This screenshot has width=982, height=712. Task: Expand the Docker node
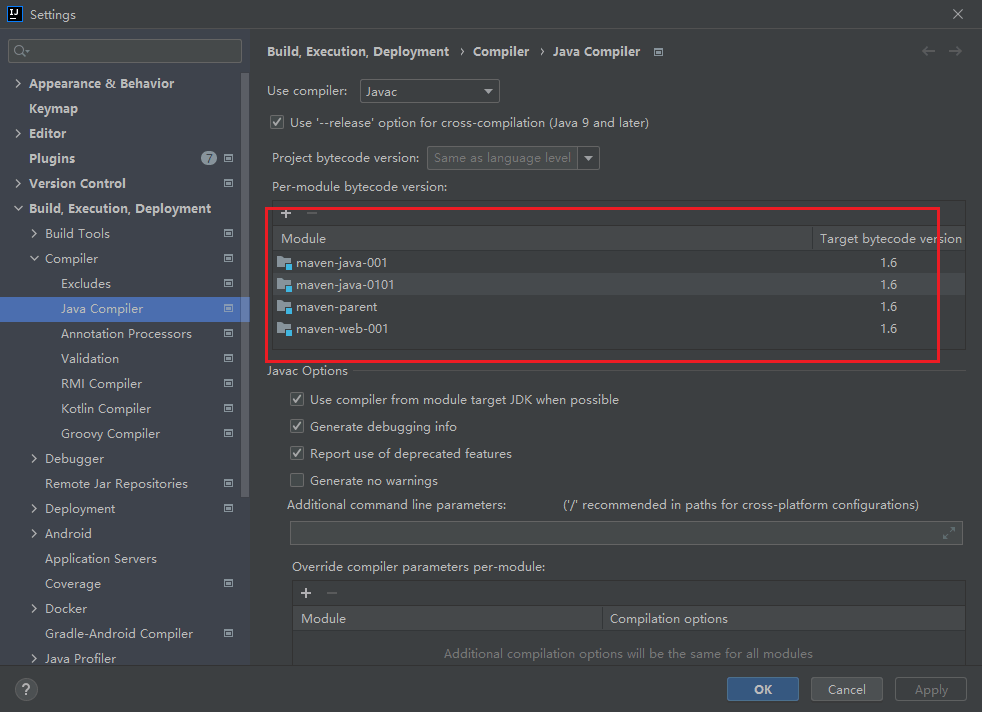click(34, 609)
